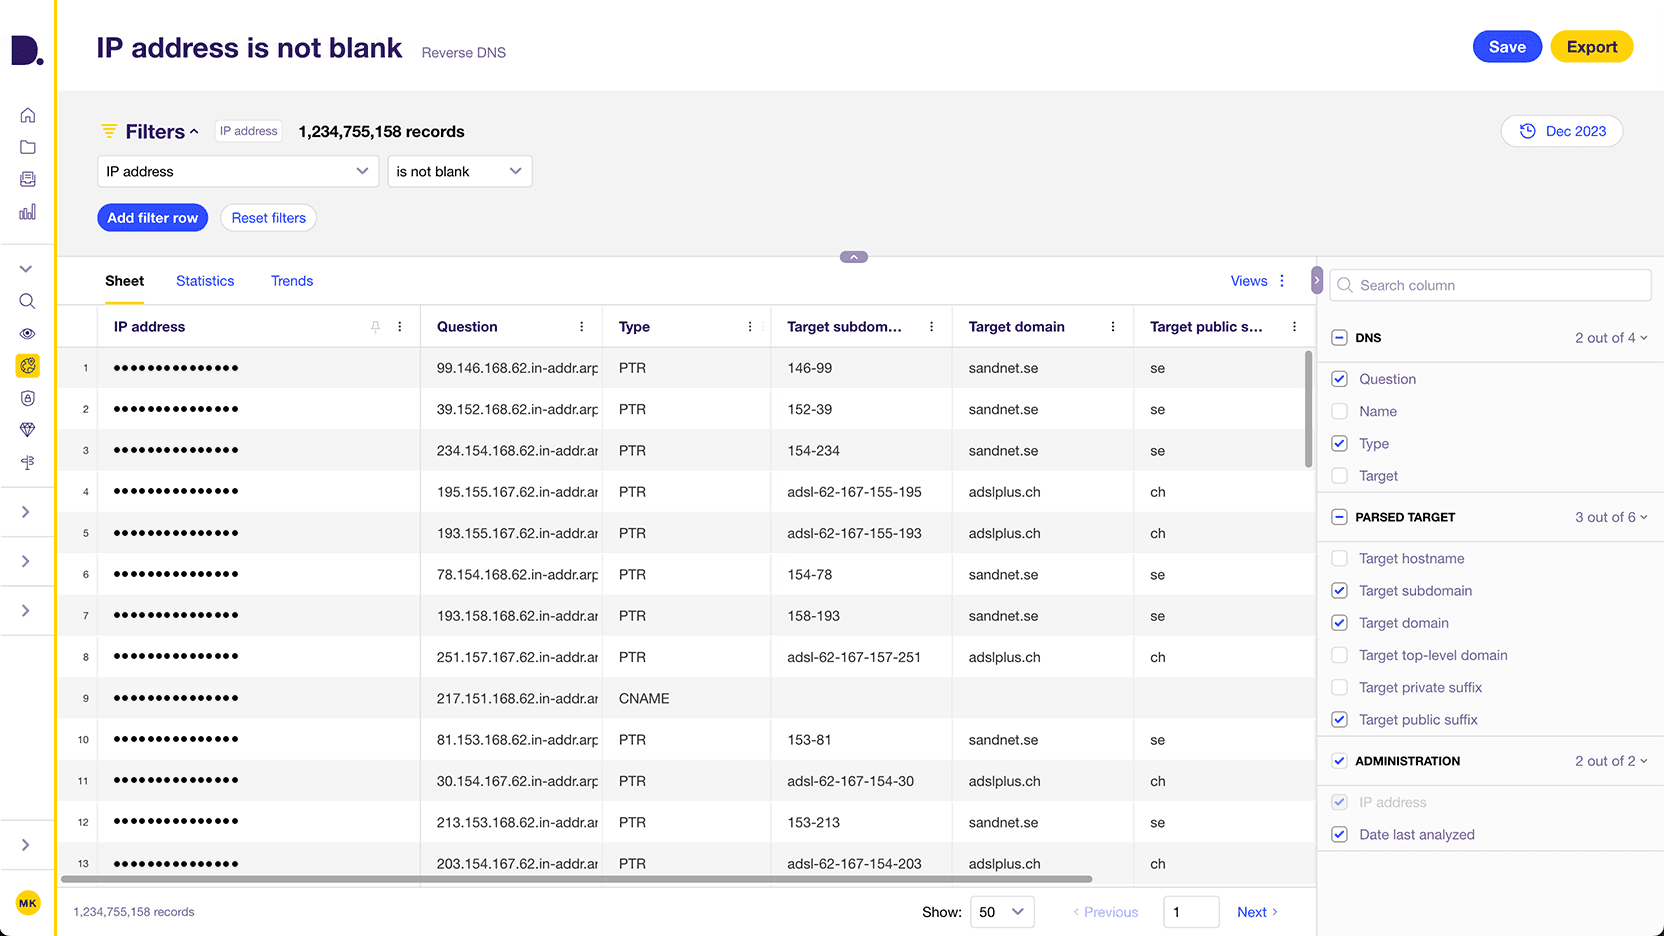Click the horizontal table scrollbar
Viewport: 1664px width, 936px height.
point(576,879)
